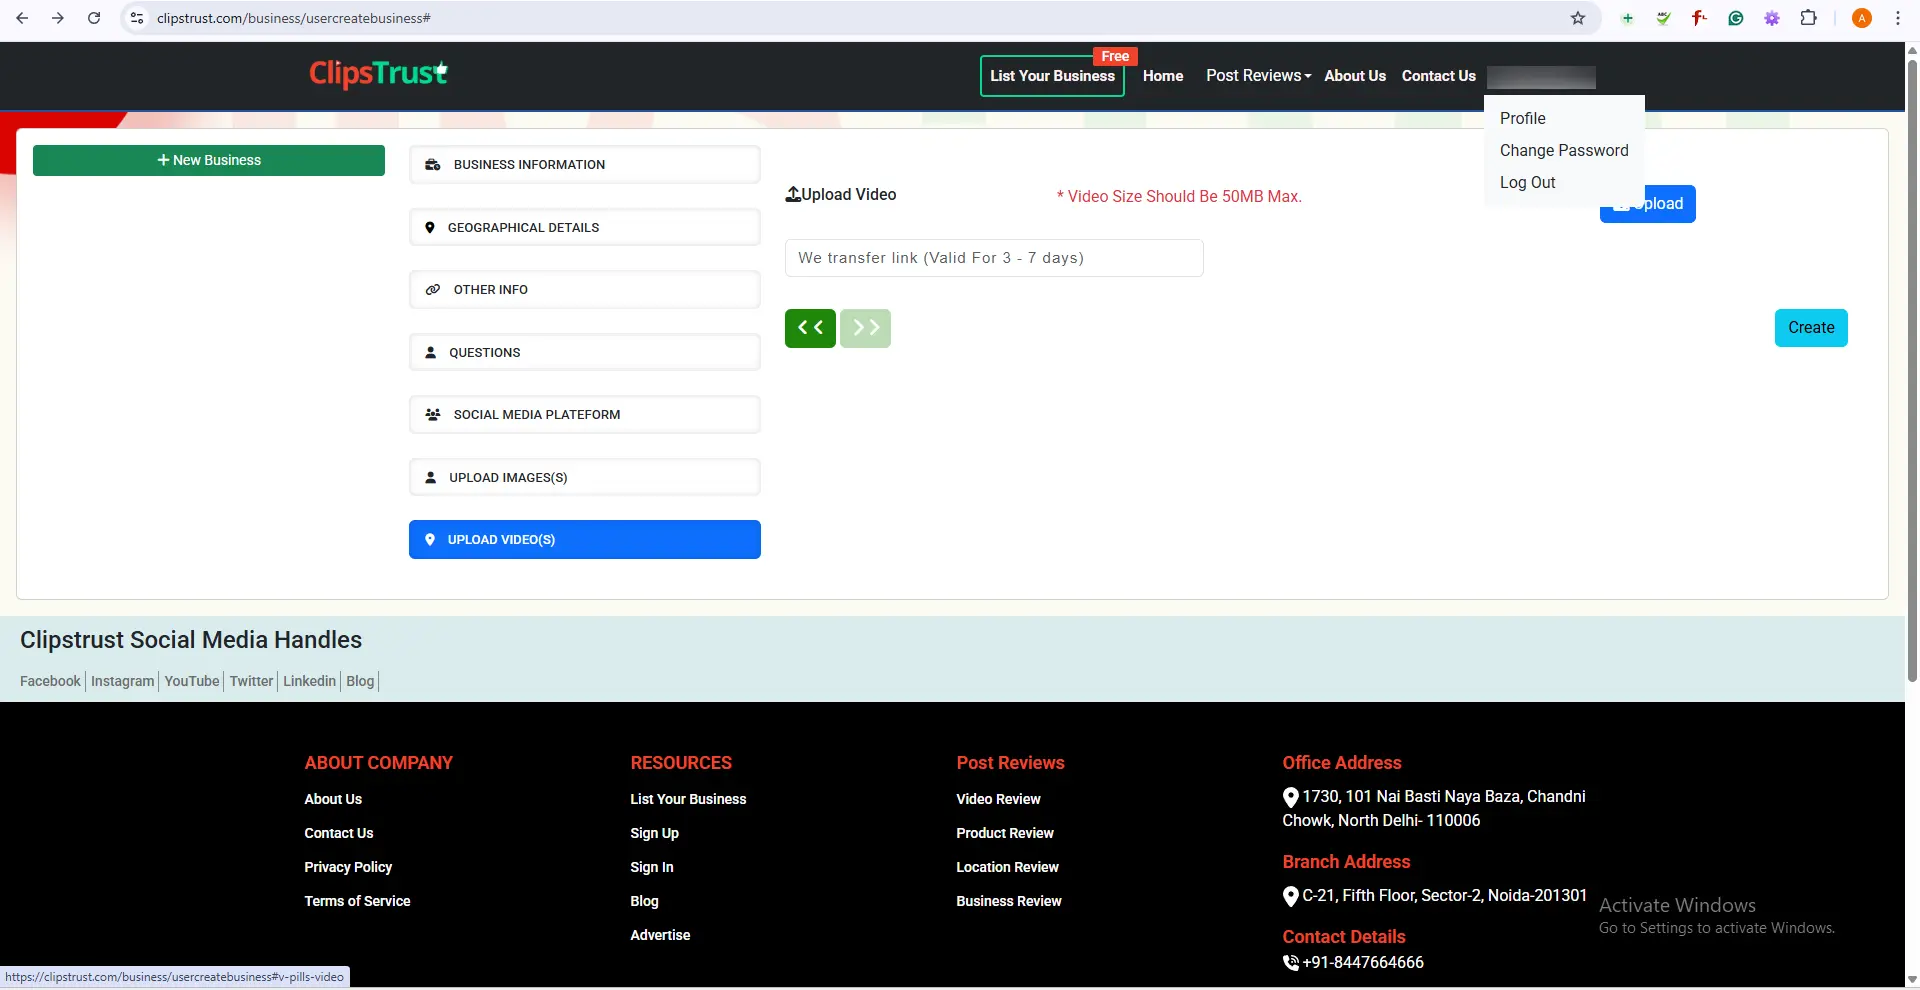
Task: Open the extensions puzzle icon
Action: pos(1808,18)
